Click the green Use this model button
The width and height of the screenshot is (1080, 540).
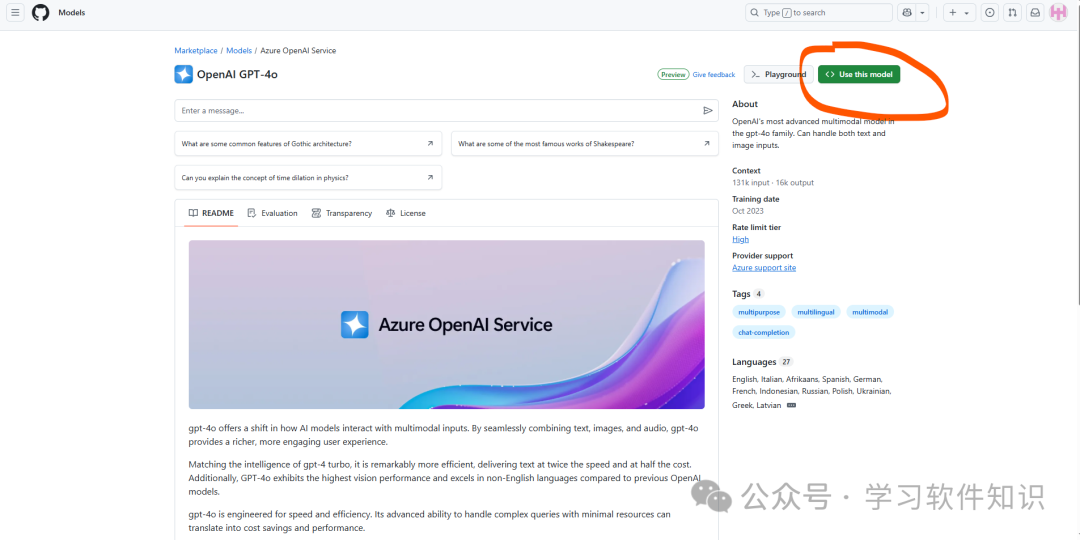859,74
